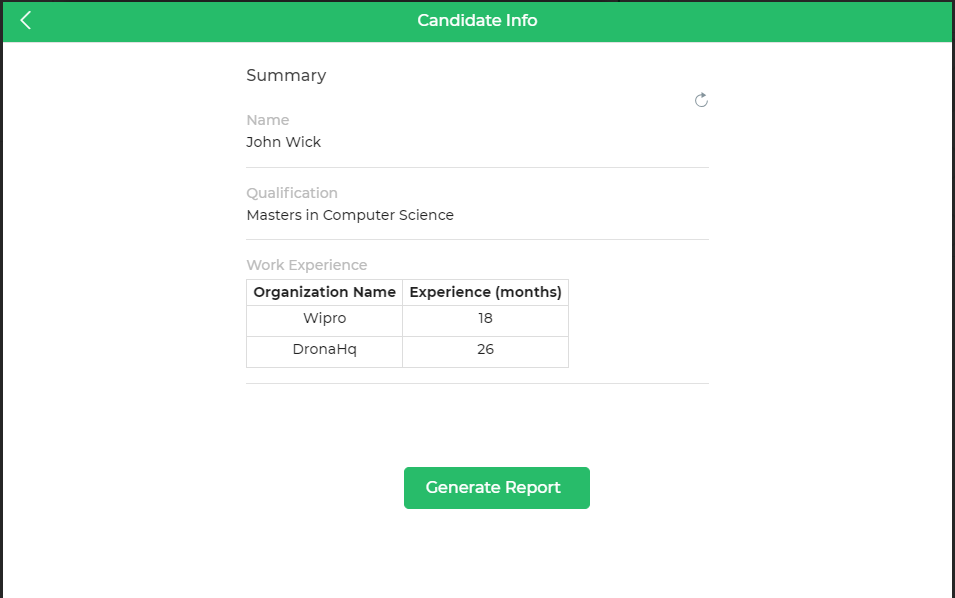The height and width of the screenshot is (598, 955).
Task: Click the Name field label
Action: pos(267,120)
